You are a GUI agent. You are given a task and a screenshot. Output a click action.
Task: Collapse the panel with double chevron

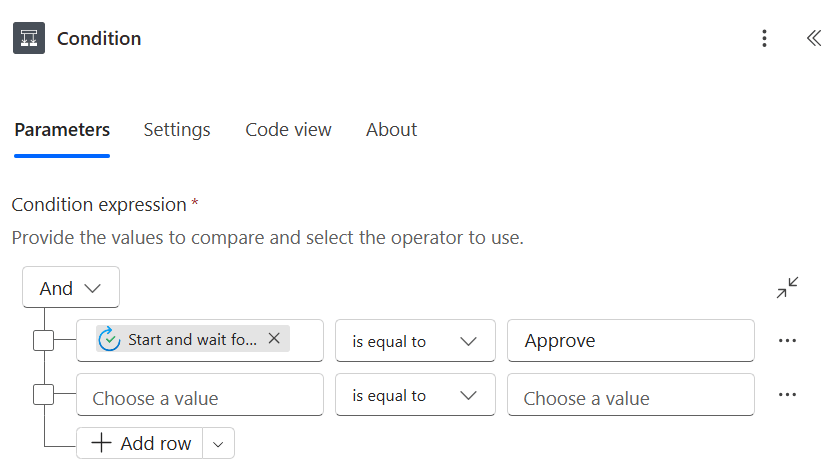pos(813,38)
